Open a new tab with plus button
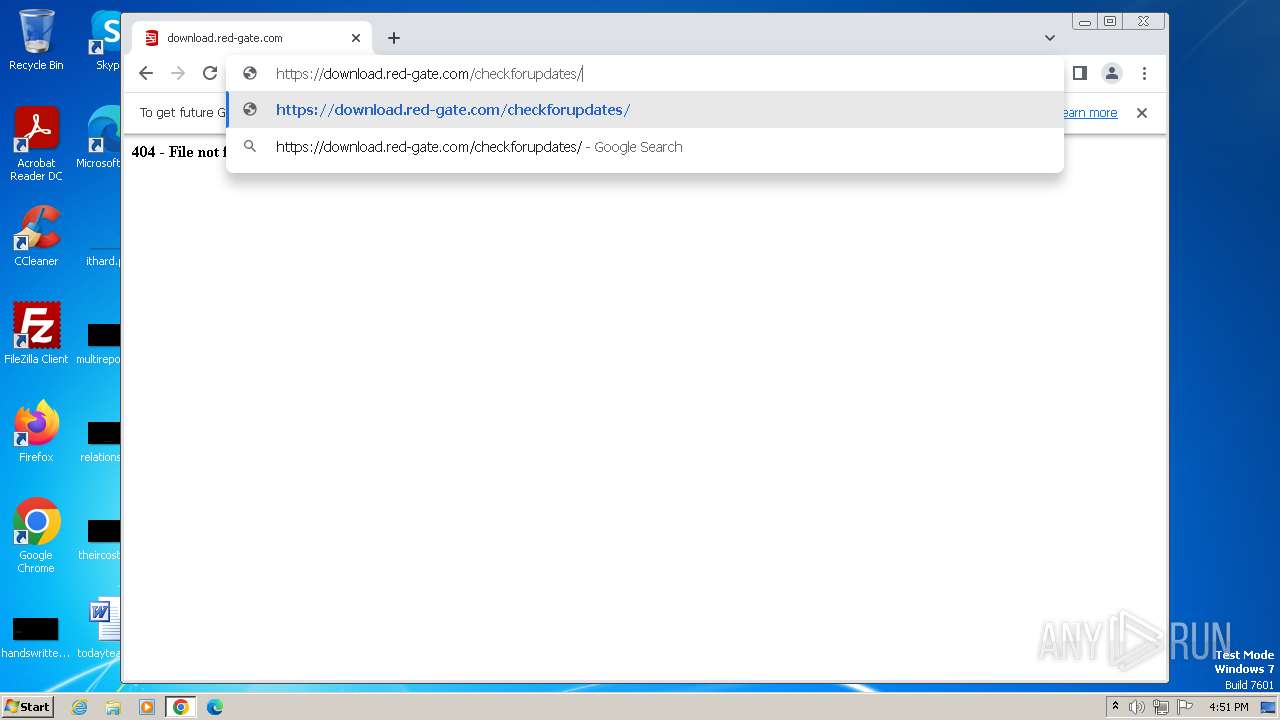The width and height of the screenshot is (1280, 720). coord(394,38)
